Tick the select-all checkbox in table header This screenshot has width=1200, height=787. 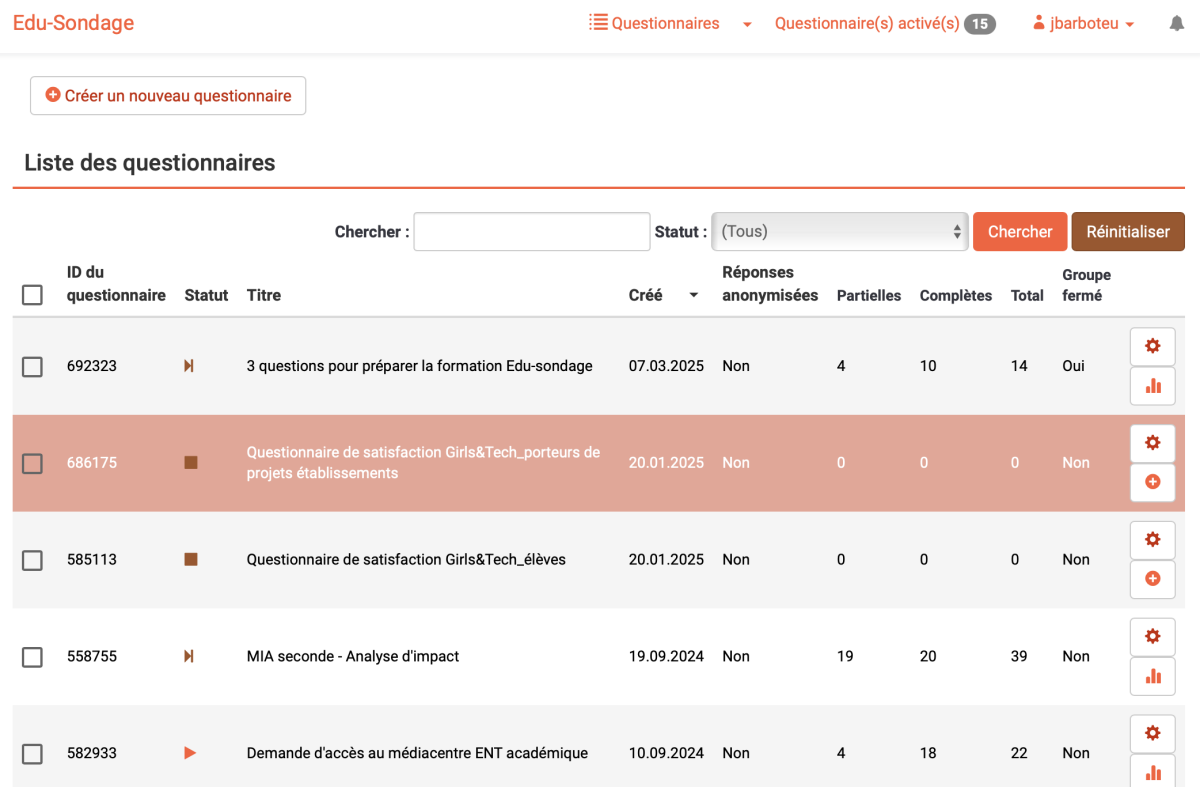click(x=32, y=295)
